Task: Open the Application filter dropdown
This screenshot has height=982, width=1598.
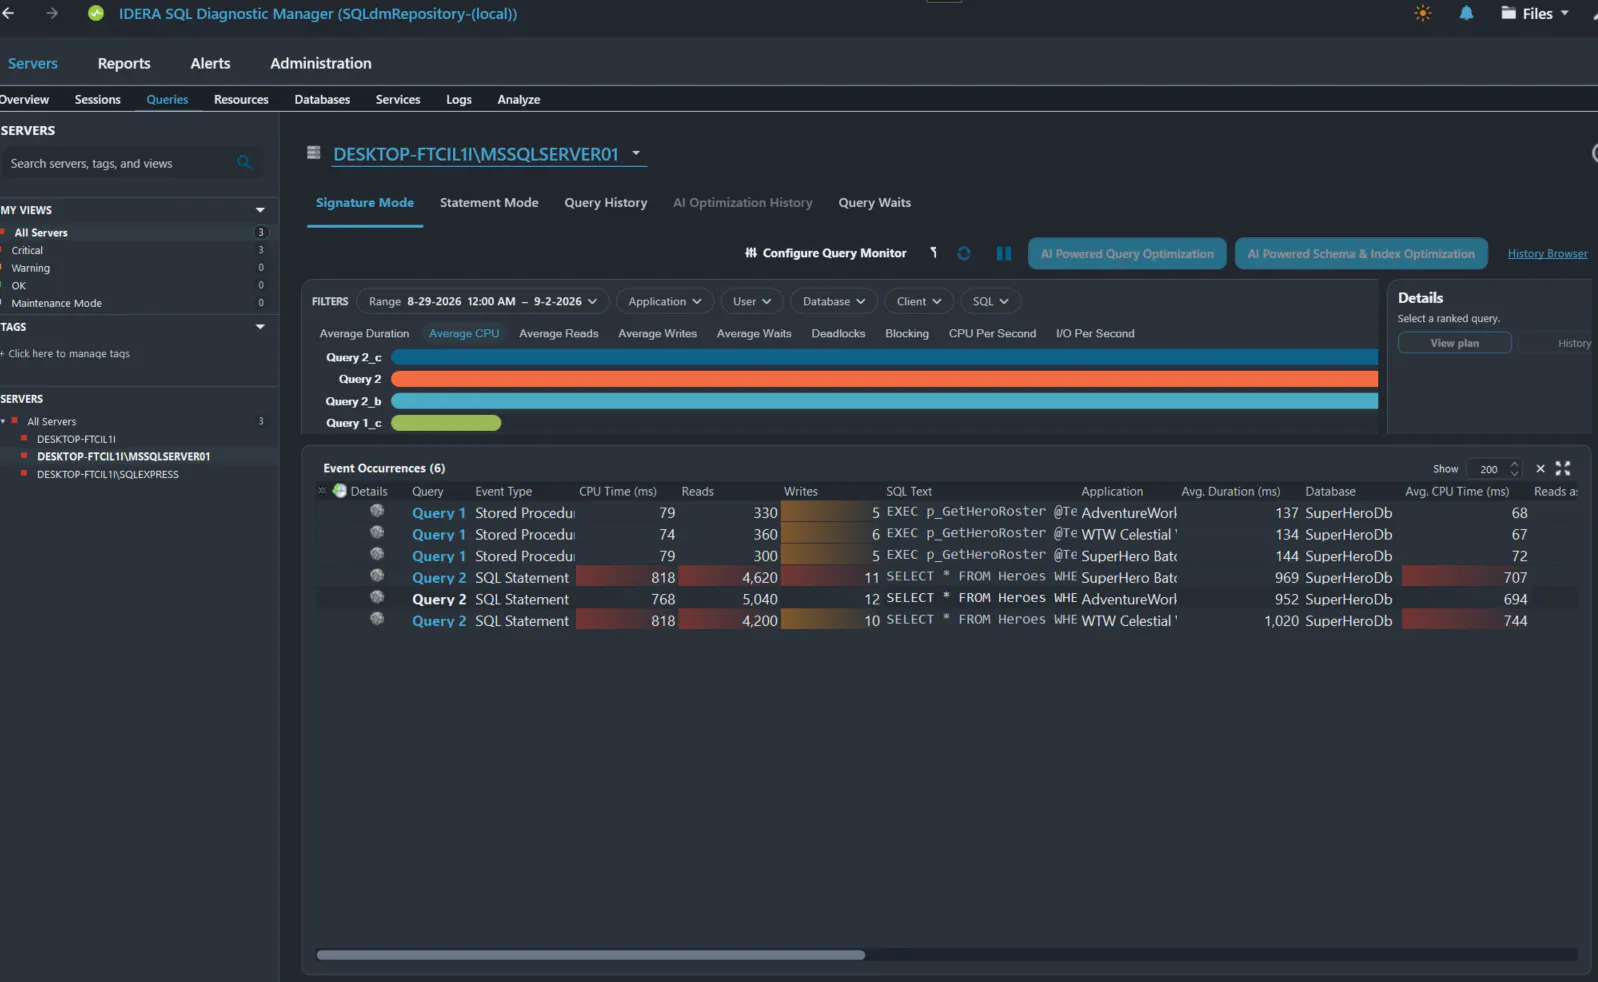Action: 664,301
